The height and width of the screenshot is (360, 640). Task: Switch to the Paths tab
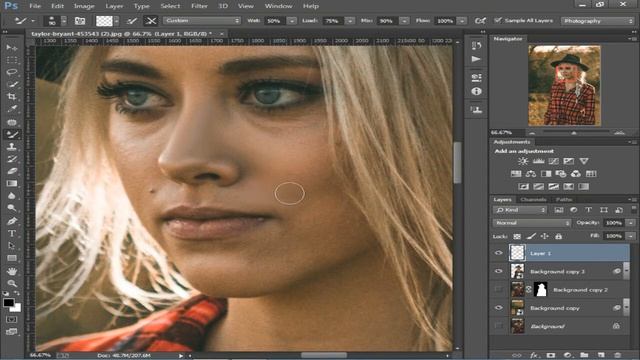[564, 200]
